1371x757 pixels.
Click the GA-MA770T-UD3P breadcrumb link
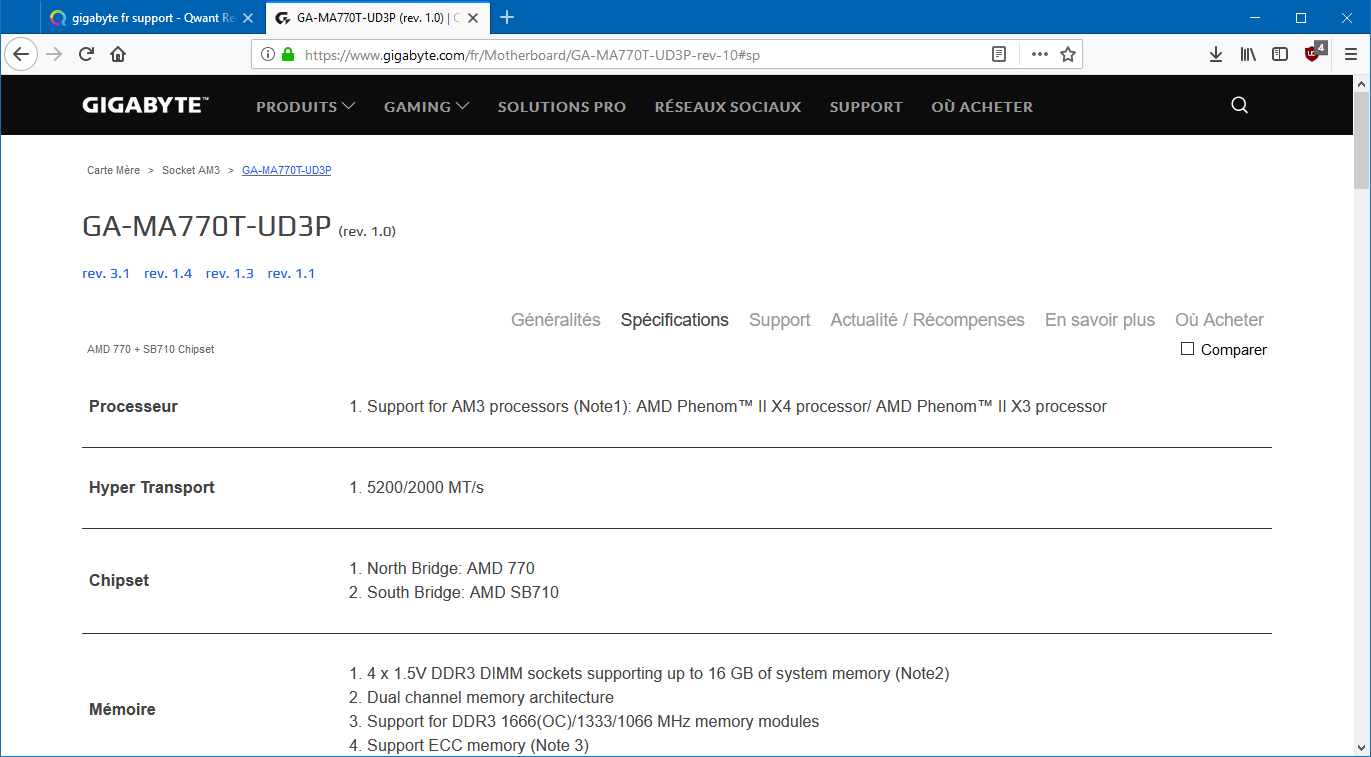pyautogui.click(x=287, y=170)
